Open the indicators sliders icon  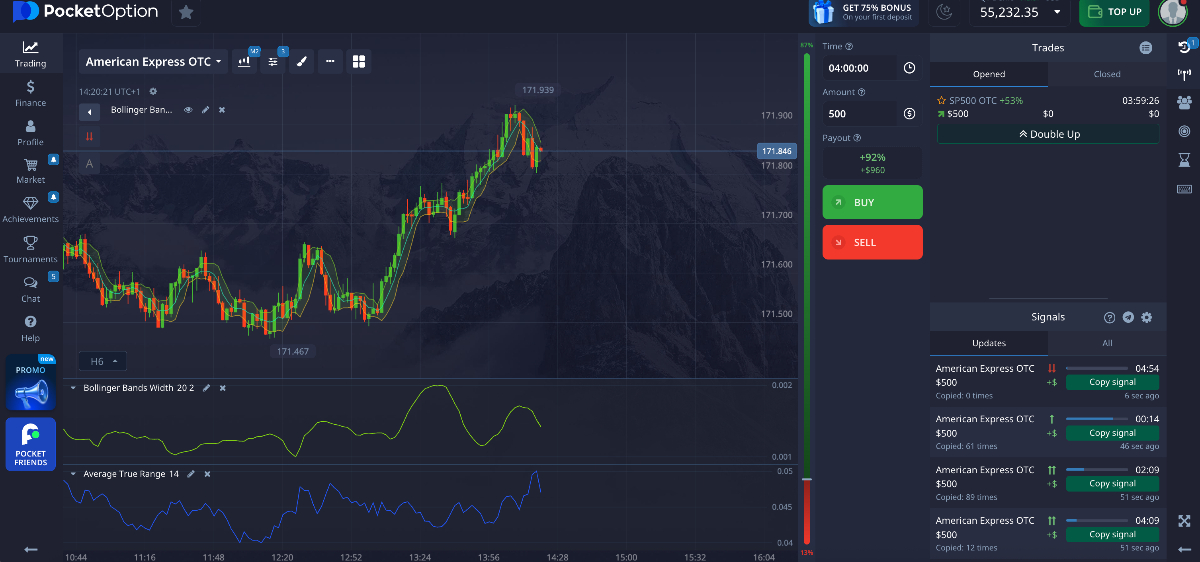[273, 62]
